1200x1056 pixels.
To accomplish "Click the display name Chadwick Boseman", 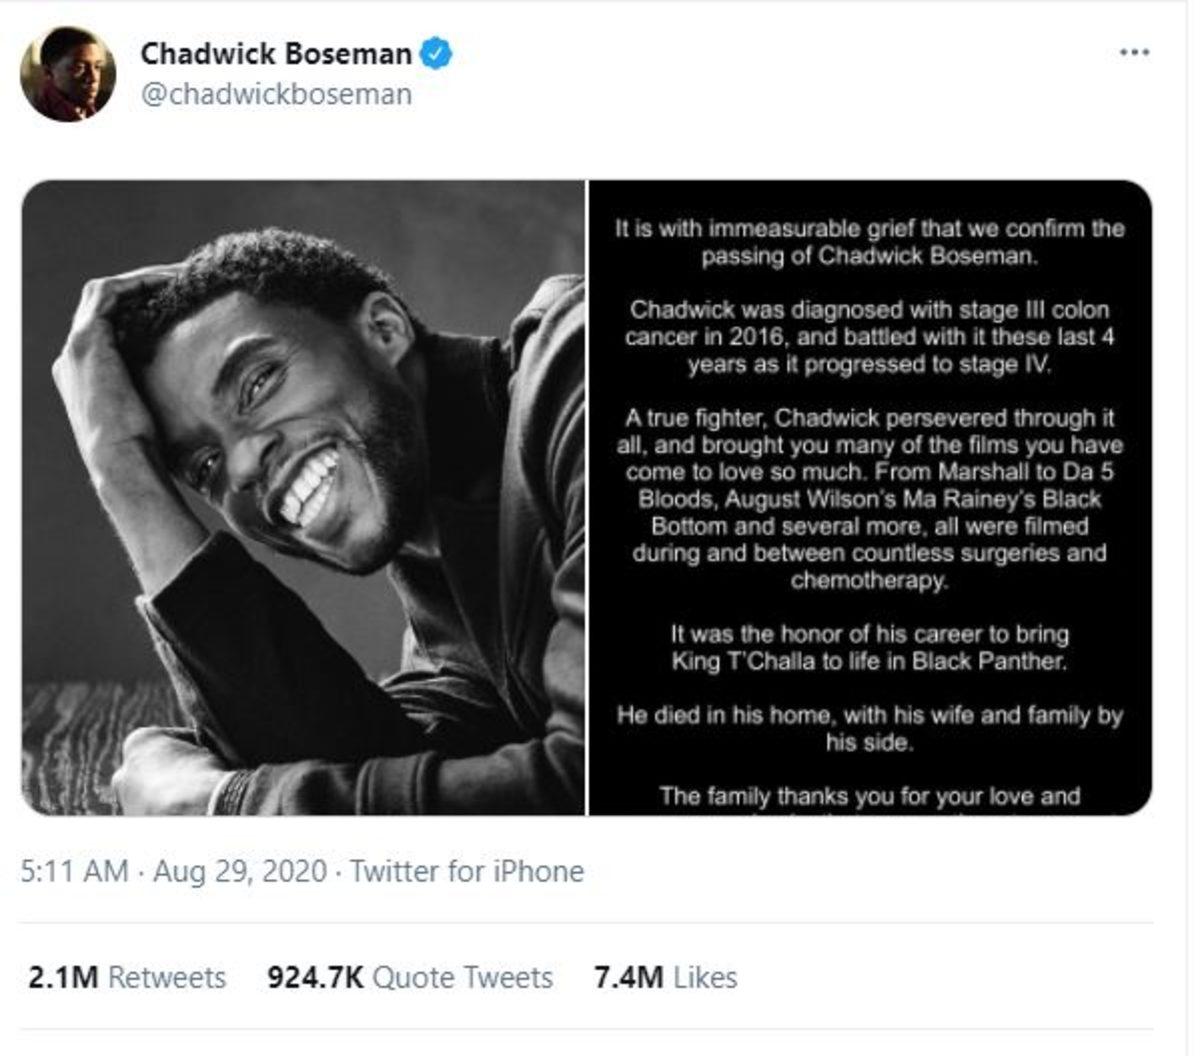I will point(276,53).
